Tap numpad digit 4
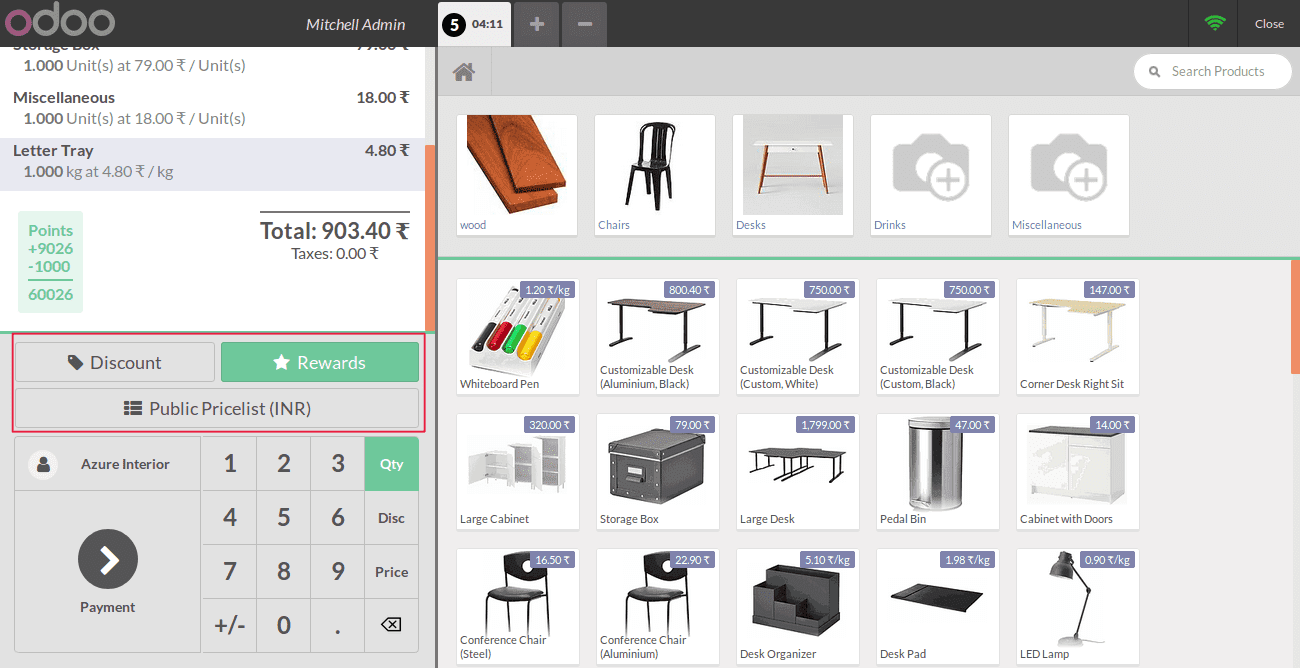 click(230, 518)
